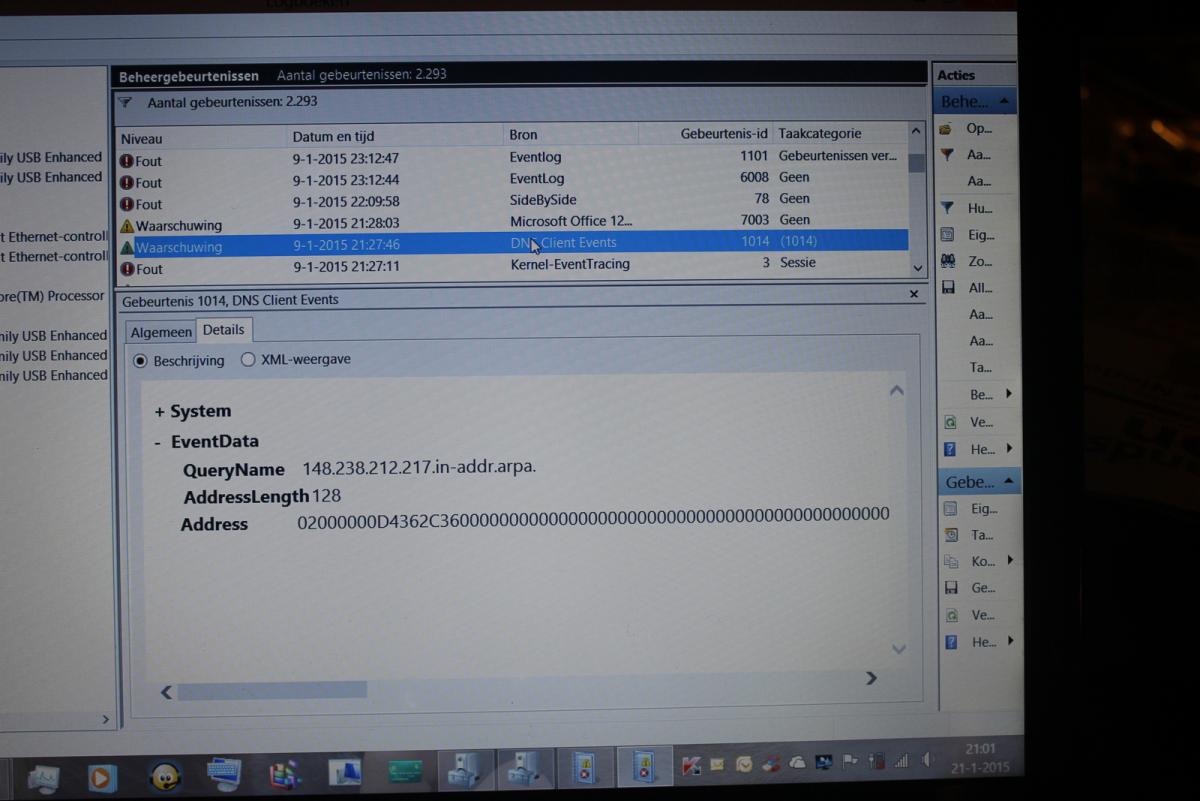
Task: Open He... submenu arrow in Behe... section
Action: [1010, 448]
